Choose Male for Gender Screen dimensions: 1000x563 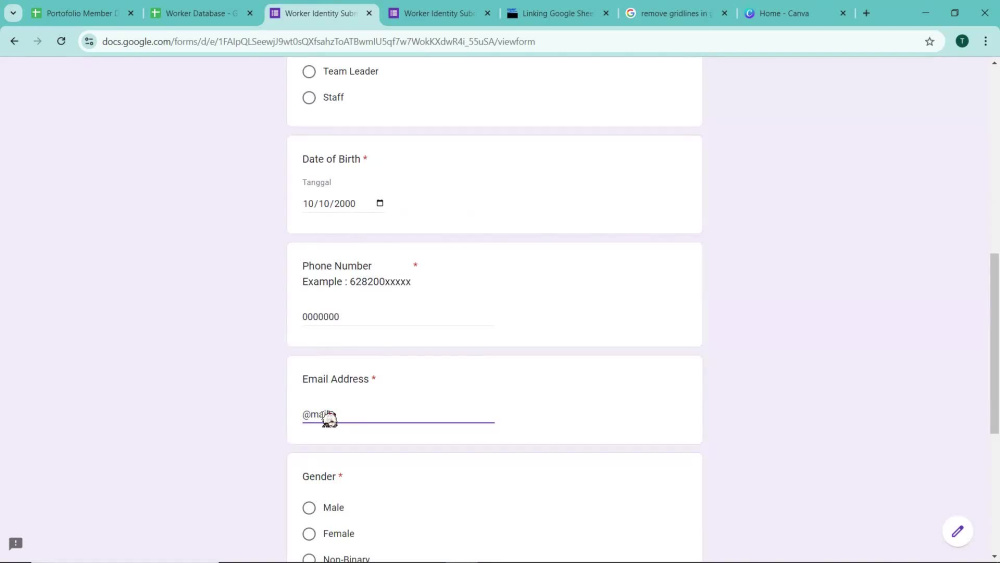[x=309, y=508]
